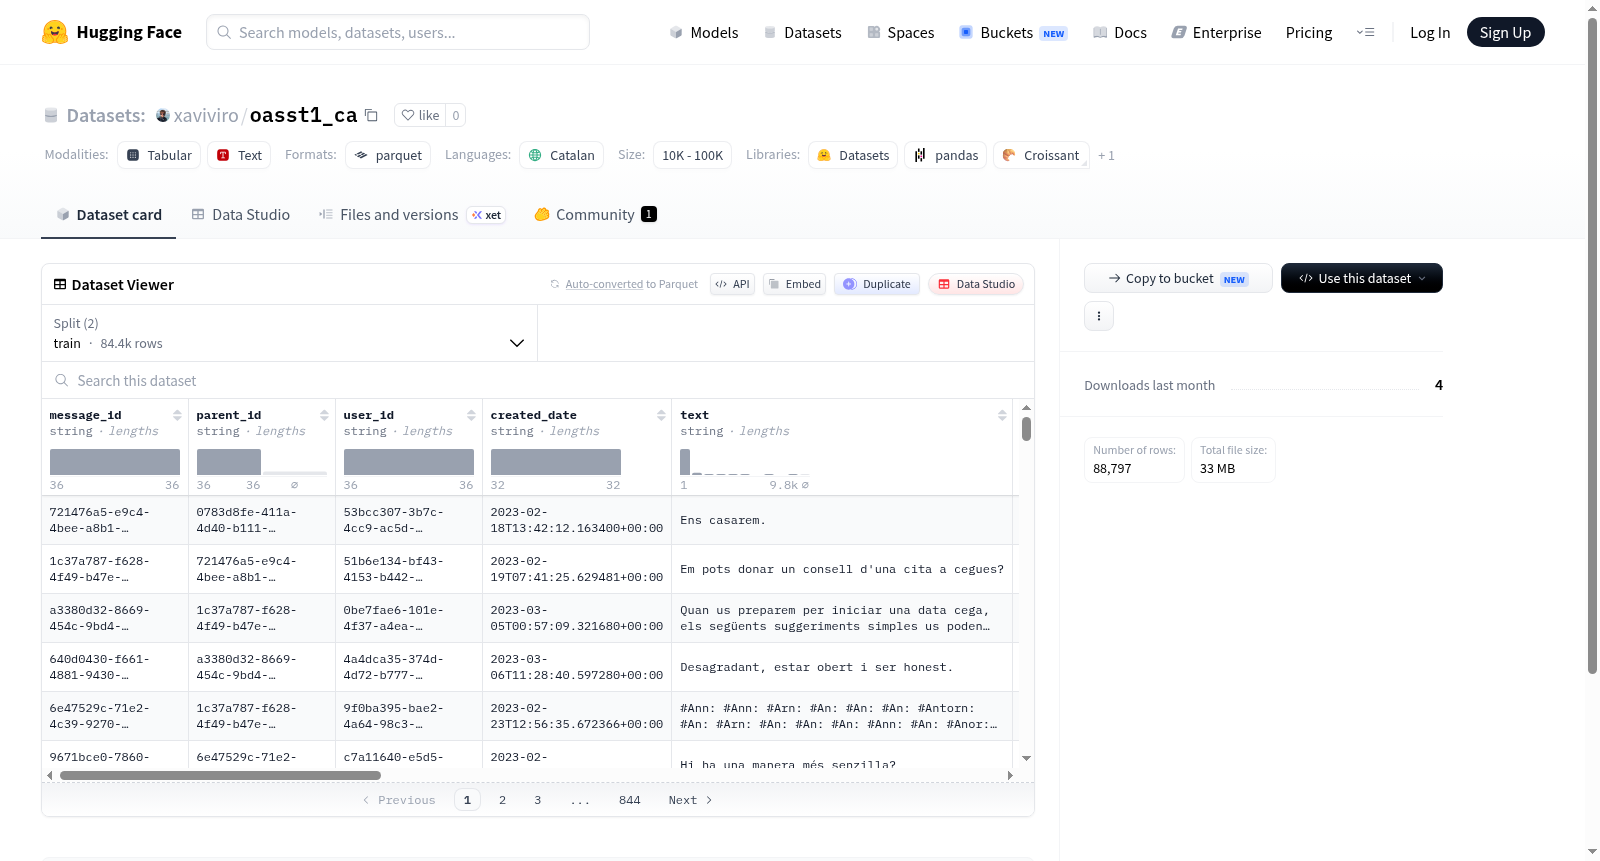Click Copy to bucket button
The width and height of the screenshot is (1600, 861).
[x=1178, y=278]
